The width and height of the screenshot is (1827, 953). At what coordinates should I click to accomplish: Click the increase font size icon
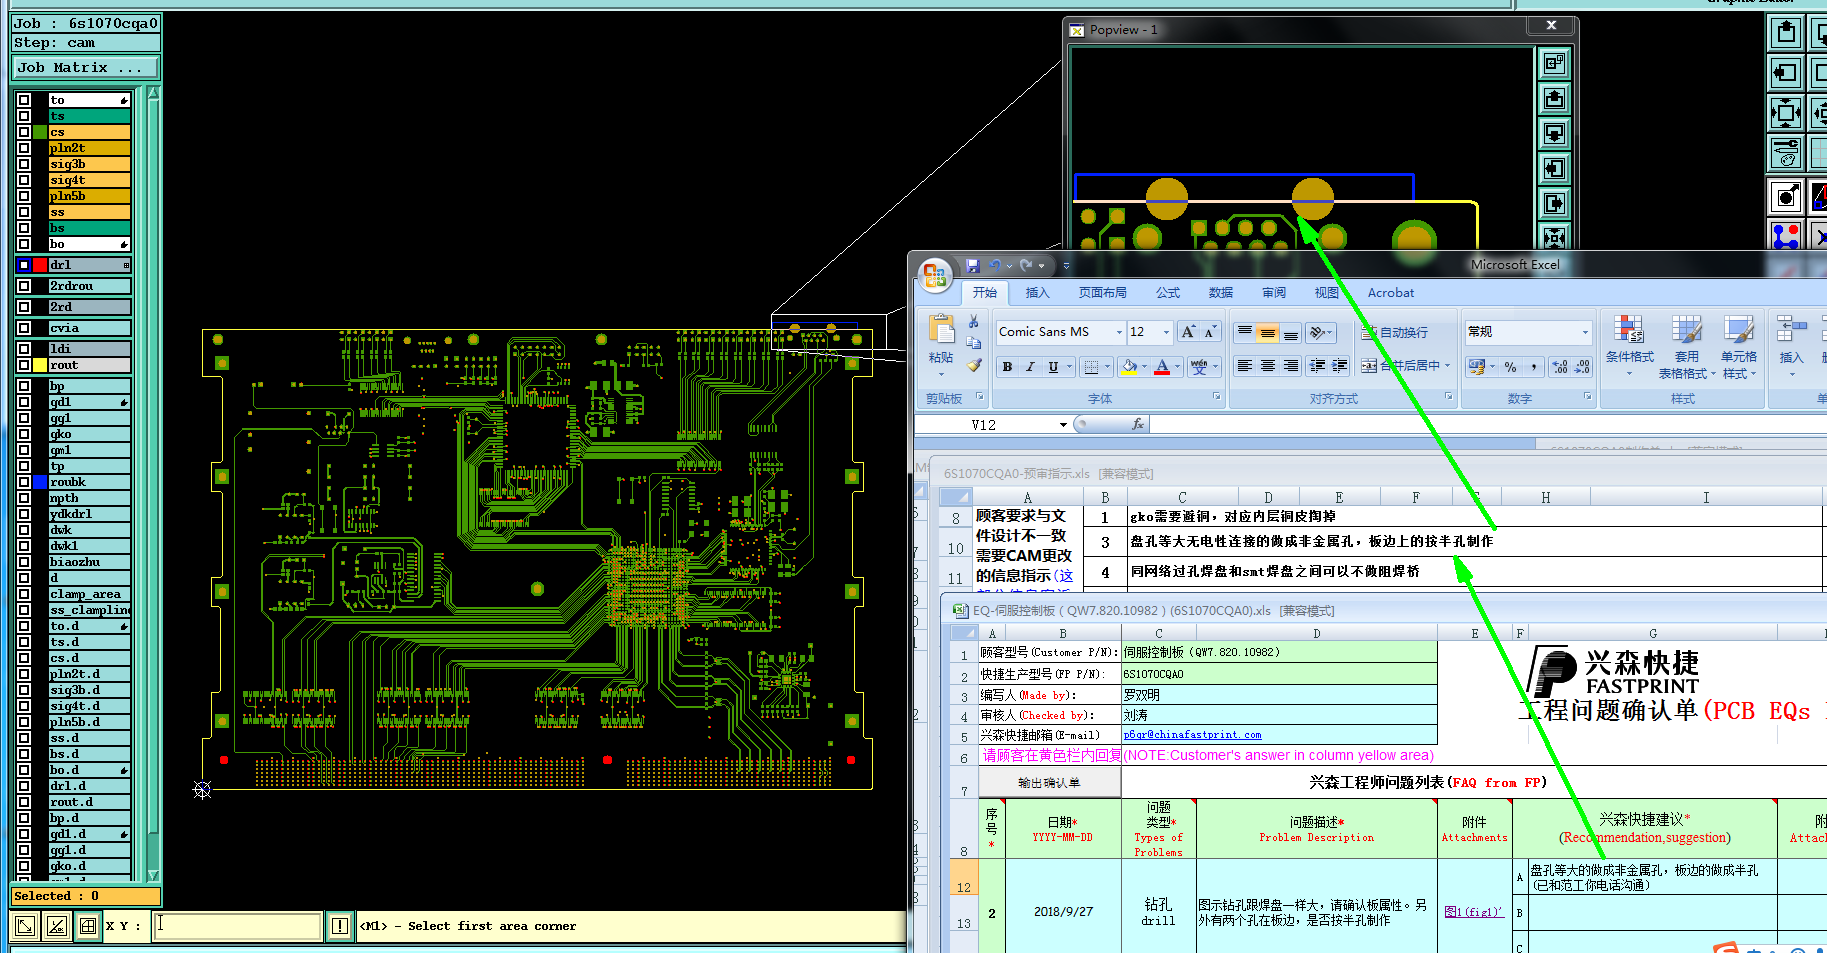[1188, 332]
